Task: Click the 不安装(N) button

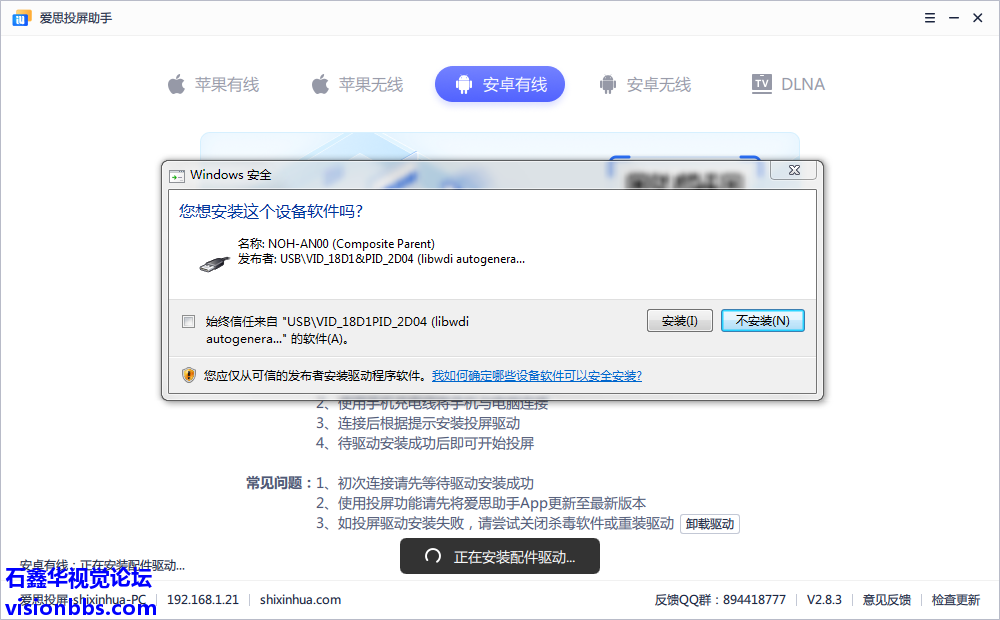Action: click(x=763, y=321)
